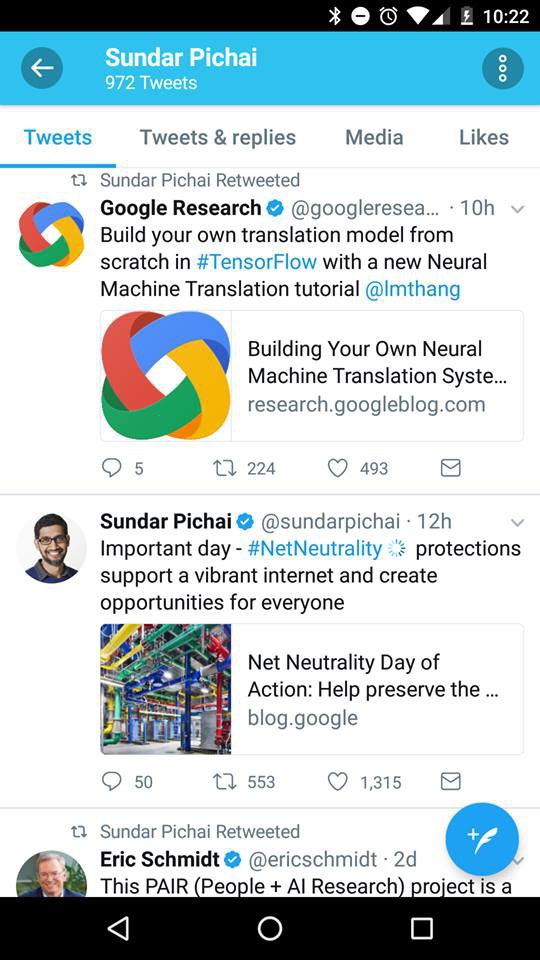Image resolution: width=540 pixels, height=960 pixels.
Task: Share Google Research tweet via message icon
Action: pyautogui.click(x=451, y=468)
